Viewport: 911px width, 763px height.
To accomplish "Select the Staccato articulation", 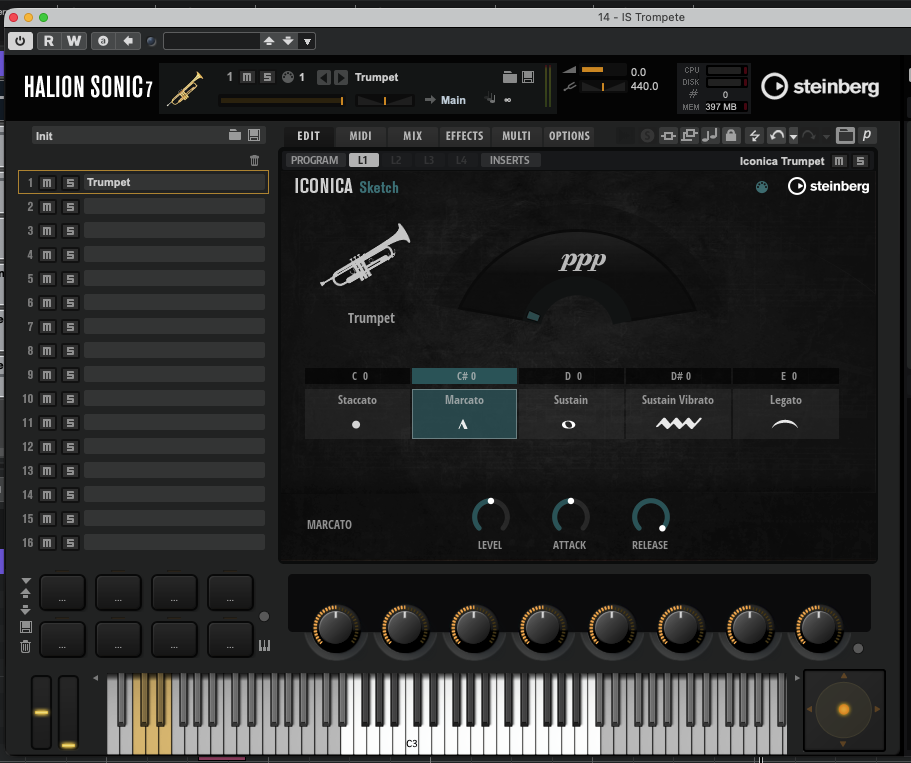I will tap(357, 413).
